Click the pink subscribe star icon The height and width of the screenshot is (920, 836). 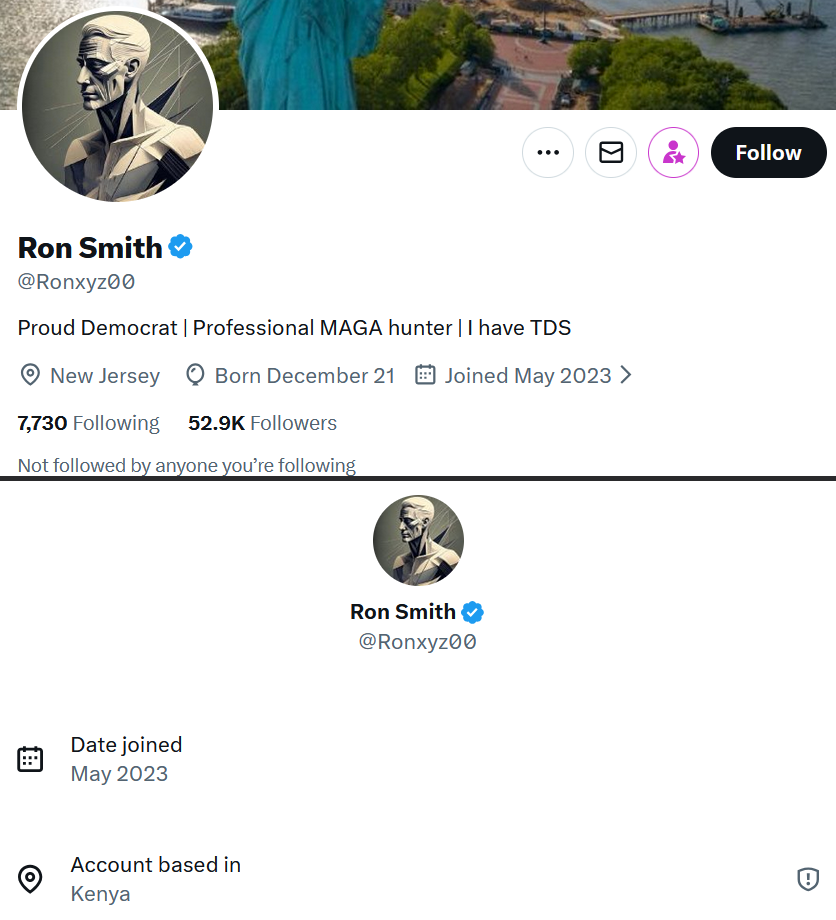tap(673, 153)
